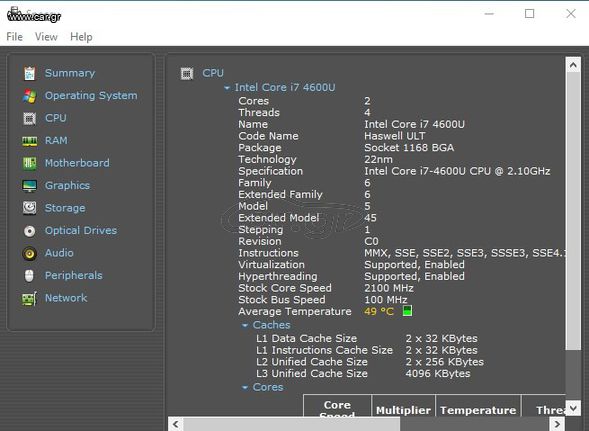Click the 4096 KBytes L3 cache value
This screenshot has height=431, width=589.
click(438, 374)
